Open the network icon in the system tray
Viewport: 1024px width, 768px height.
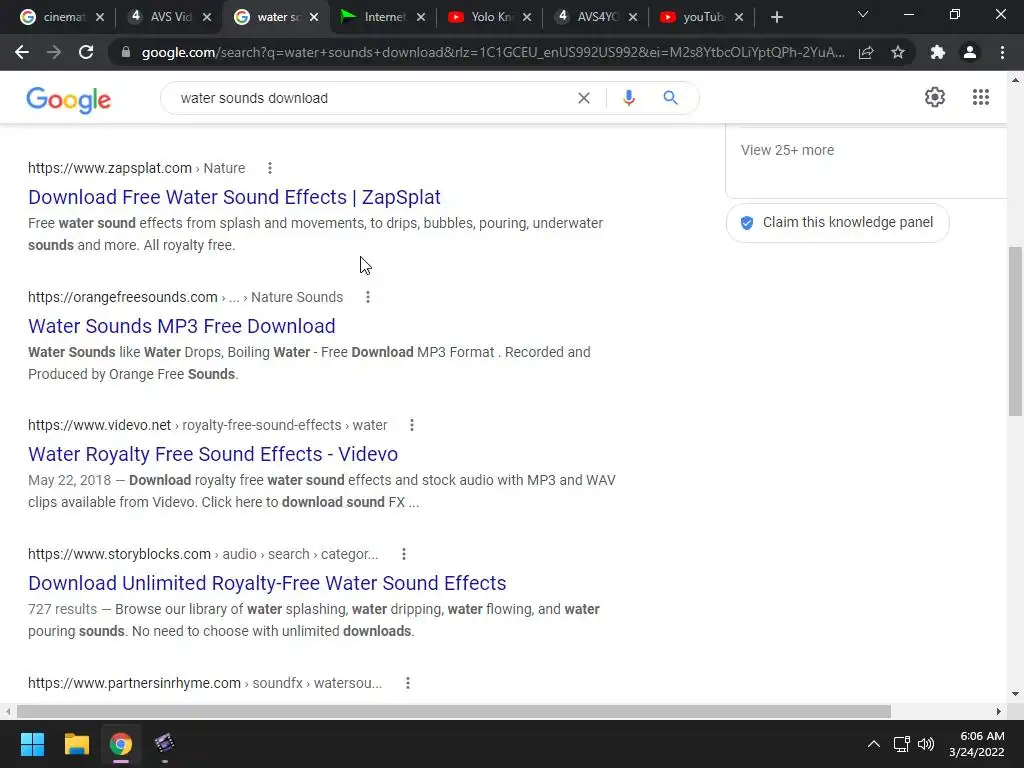[901, 744]
